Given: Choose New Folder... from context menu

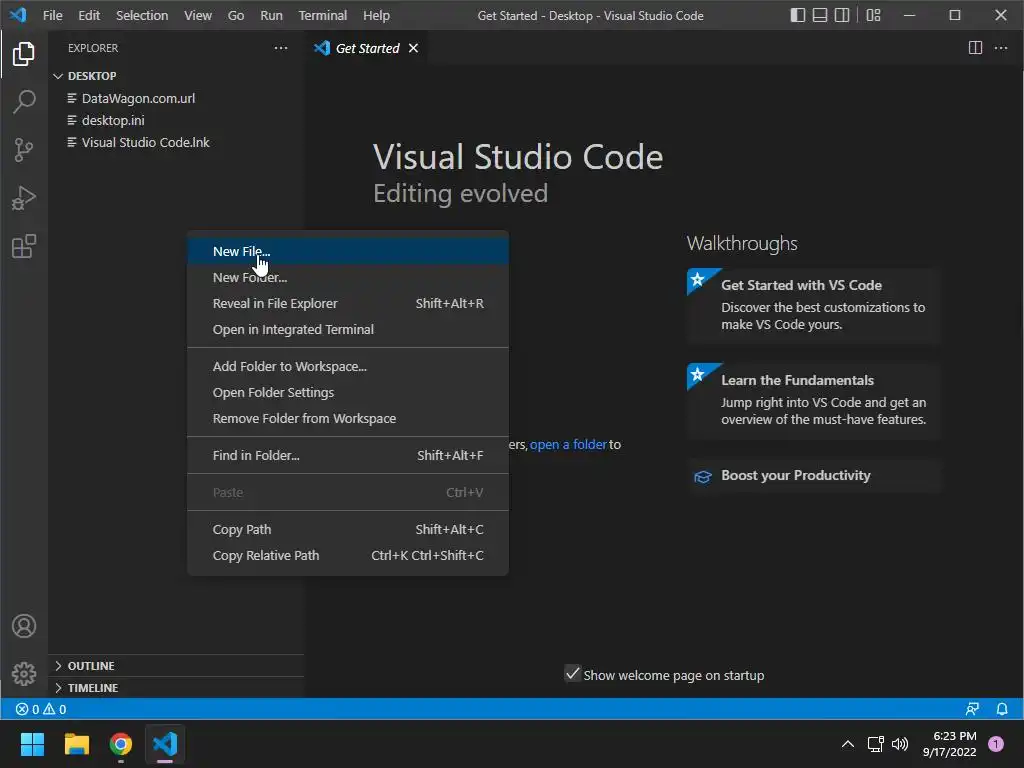Looking at the screenshot, I should pyautogui.click(x=347, y=278).
